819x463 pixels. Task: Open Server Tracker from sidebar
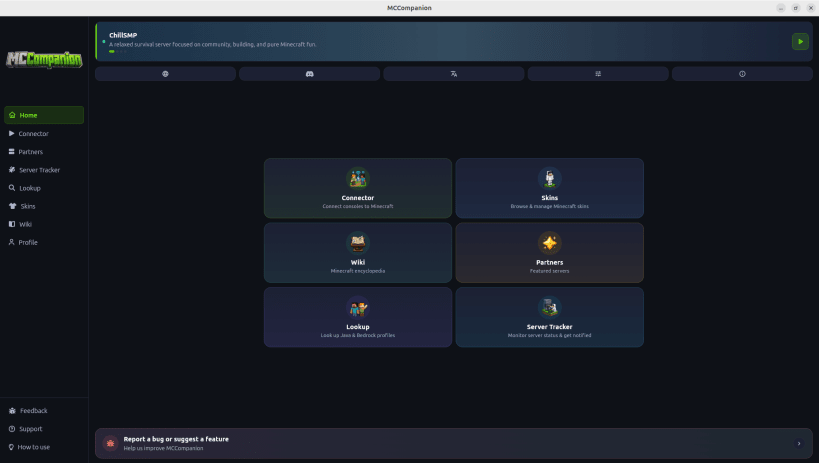(x=44, y=170)
